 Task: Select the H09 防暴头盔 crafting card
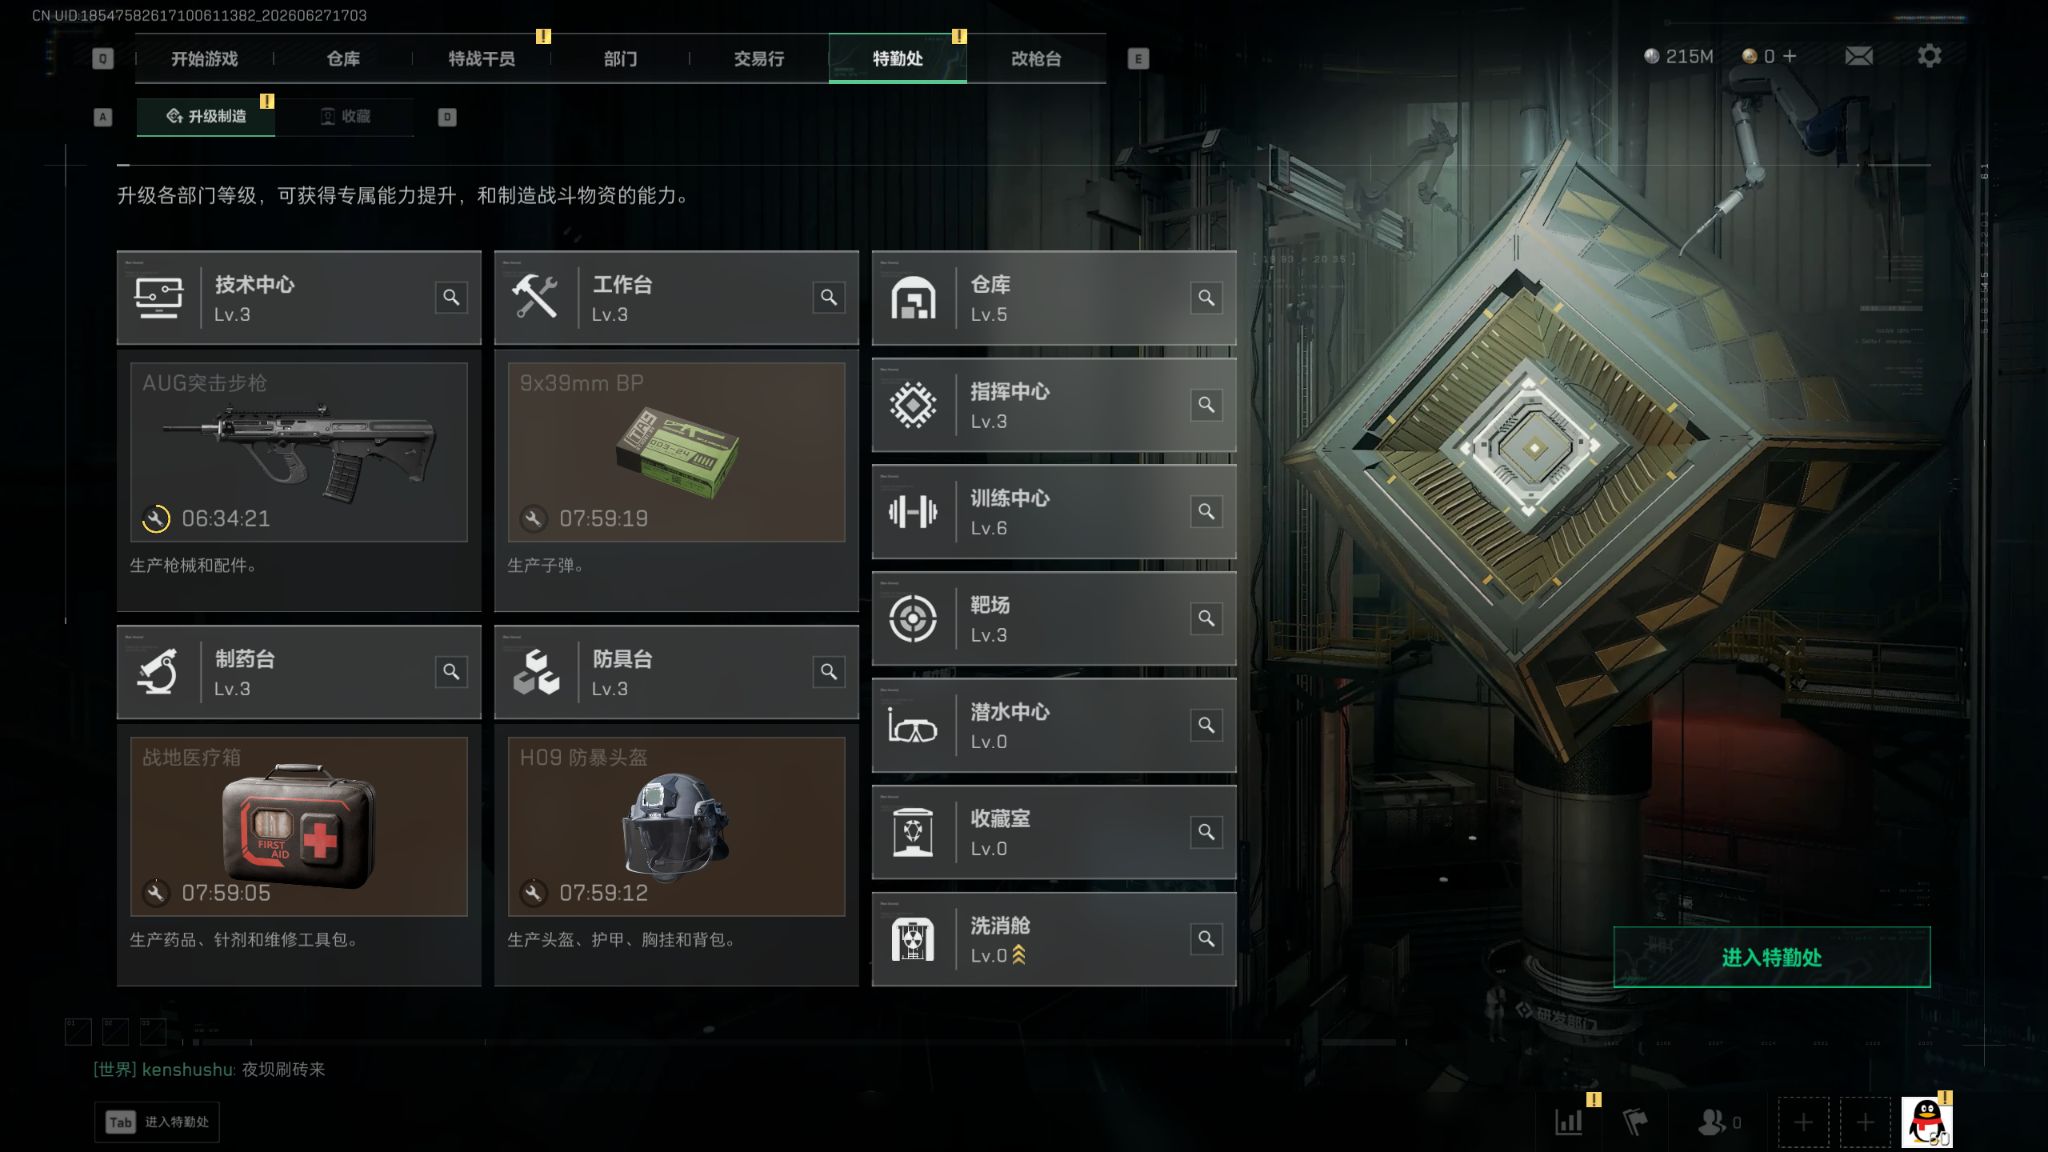coord(676,826)
